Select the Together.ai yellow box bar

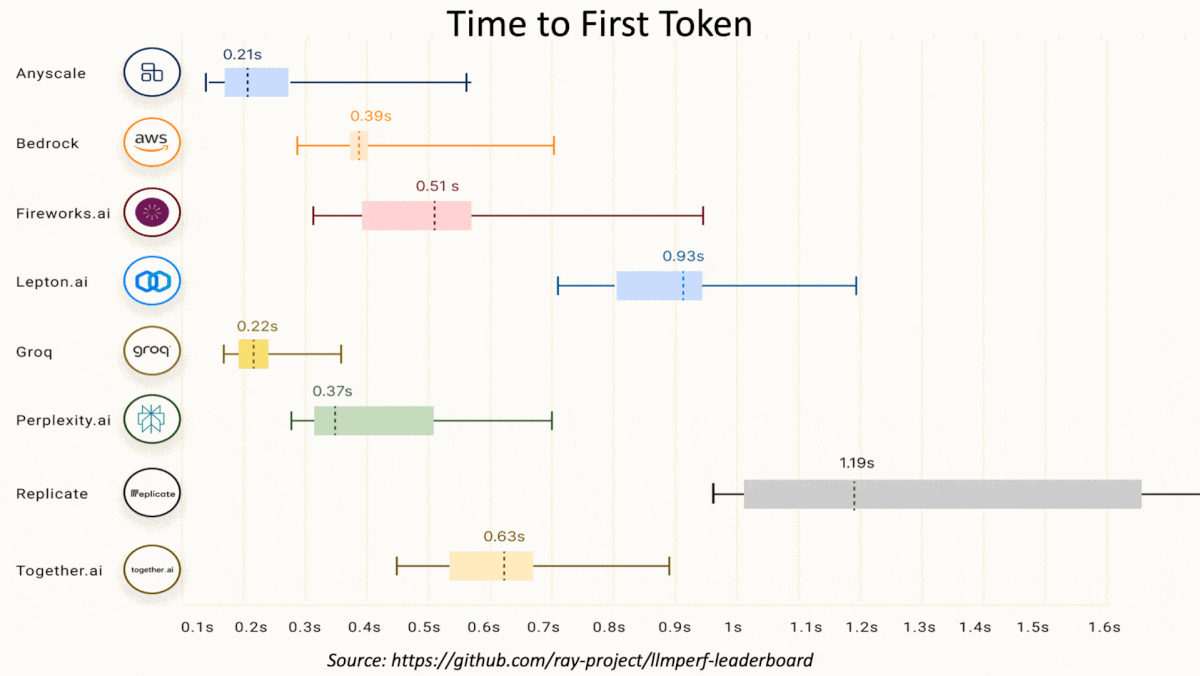(490, 566)
